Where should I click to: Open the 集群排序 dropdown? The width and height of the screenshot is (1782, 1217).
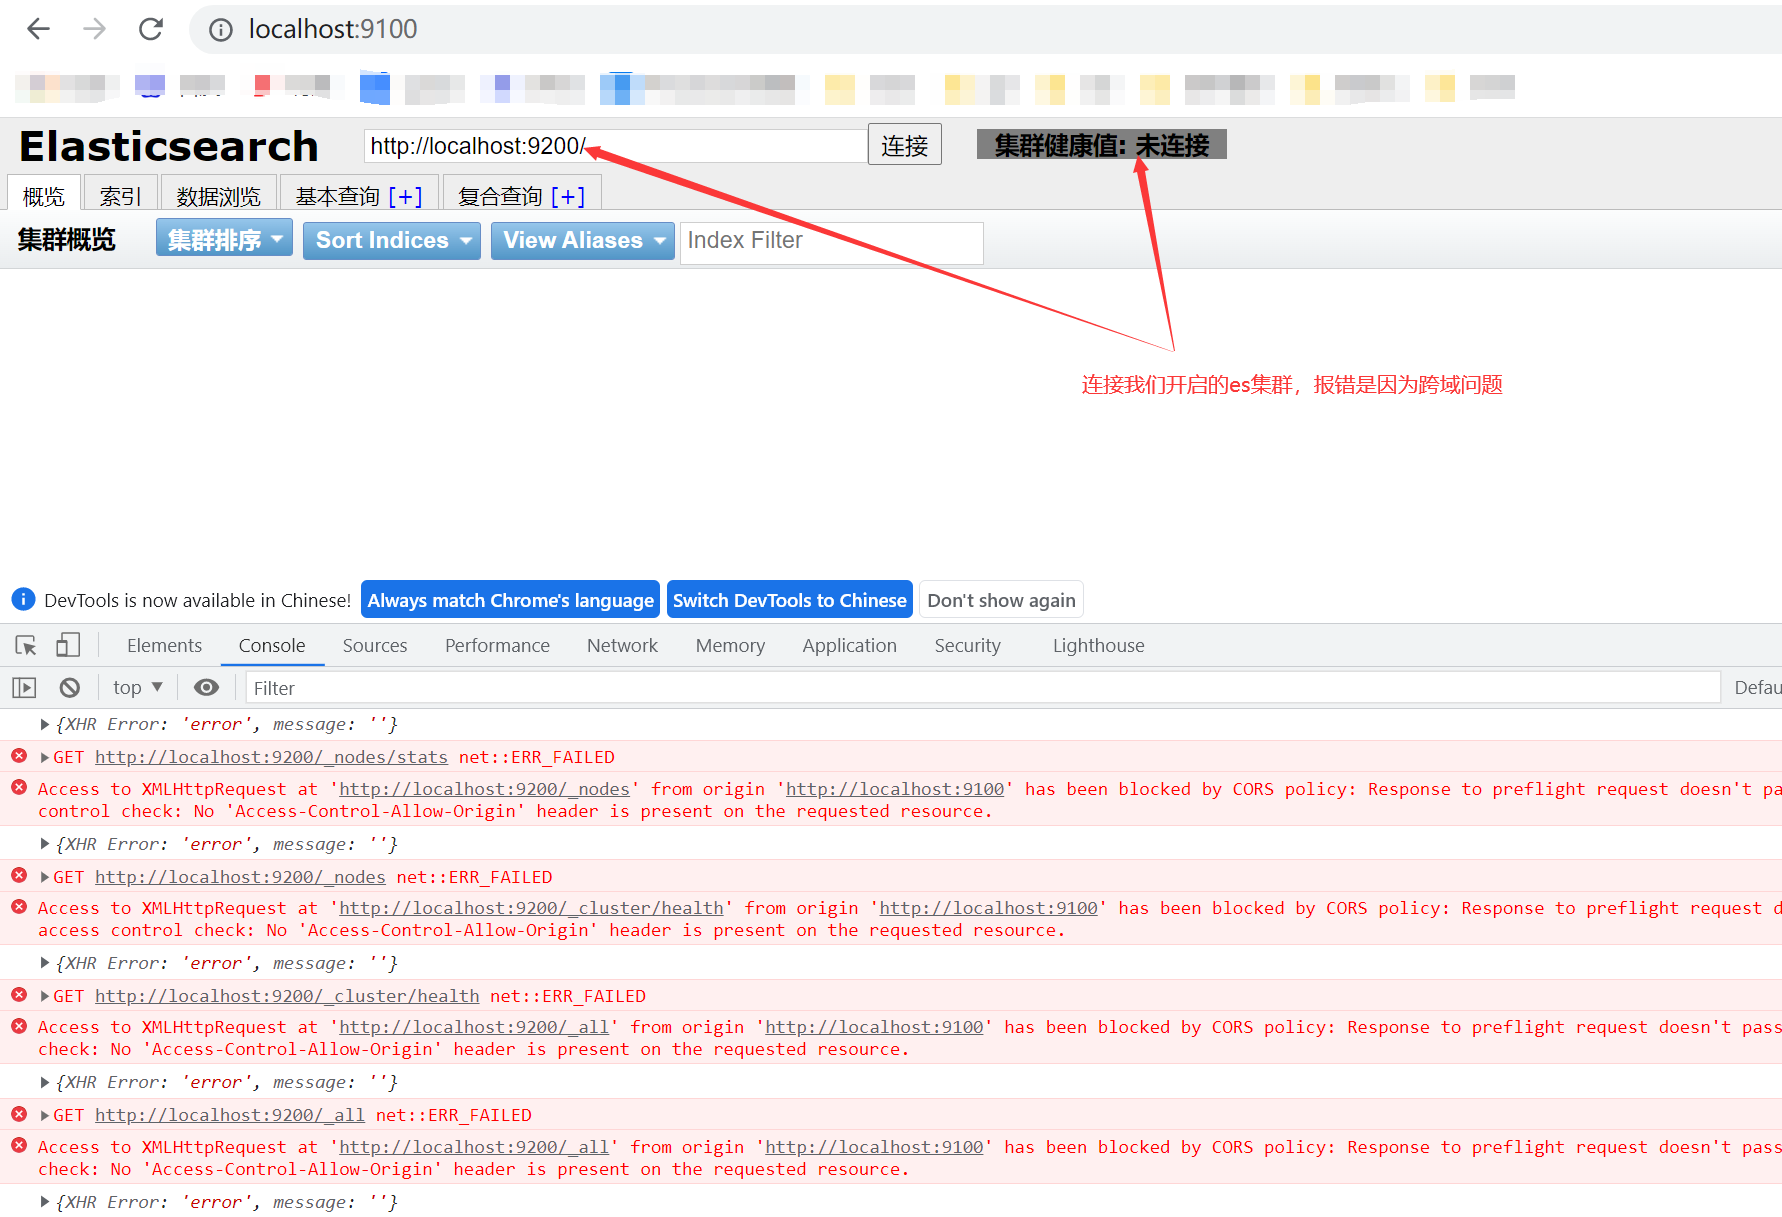(224, 240)
